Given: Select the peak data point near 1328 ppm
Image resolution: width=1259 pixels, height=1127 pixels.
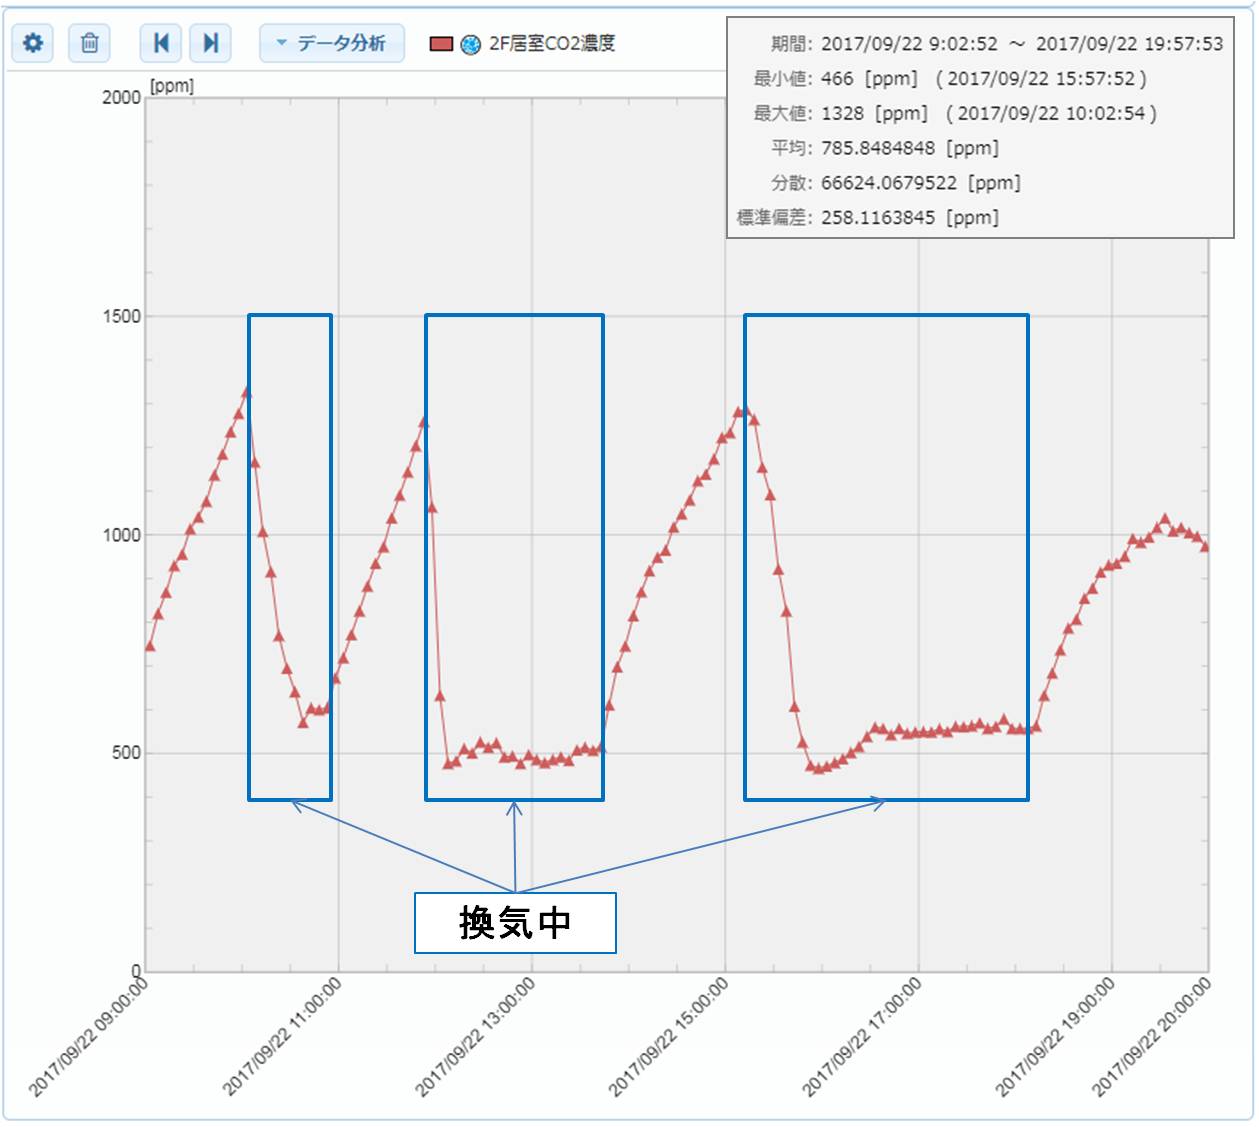Looking at the screenshot, I should click(247, 390).
